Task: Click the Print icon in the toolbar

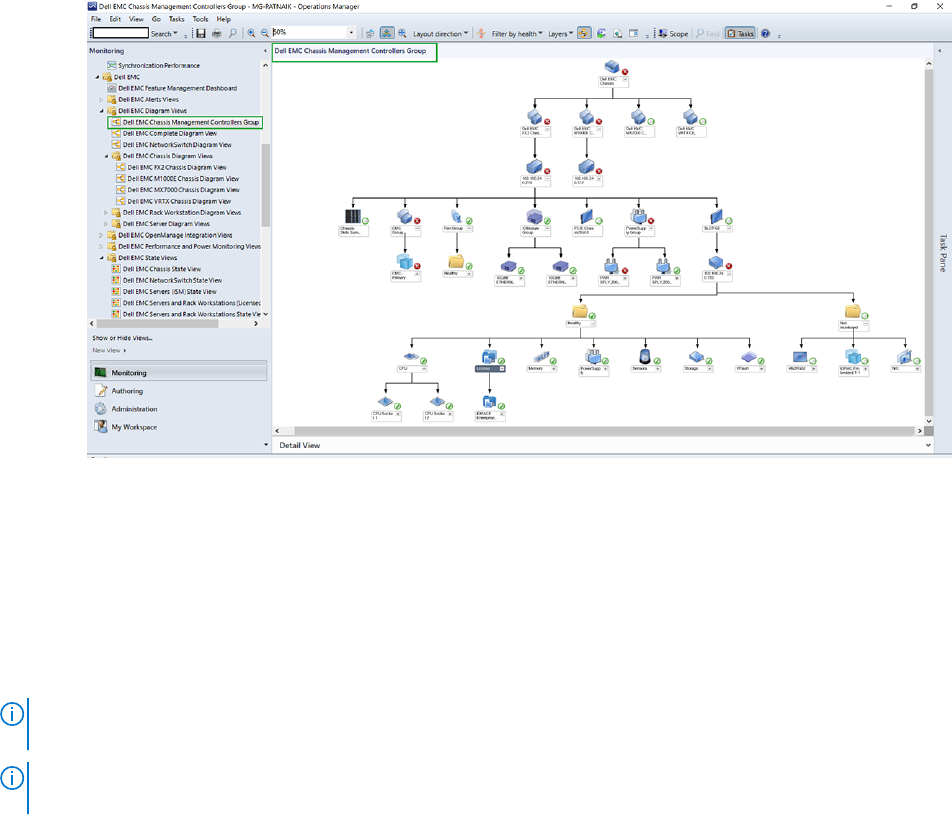Action: 217,33
